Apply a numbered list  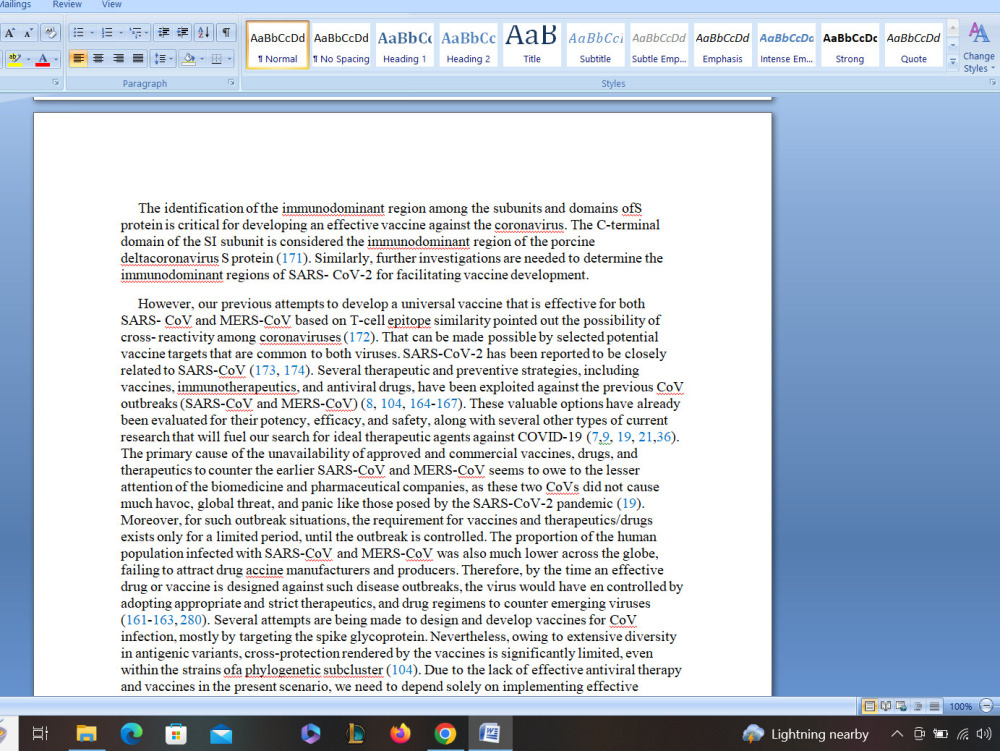107,33
